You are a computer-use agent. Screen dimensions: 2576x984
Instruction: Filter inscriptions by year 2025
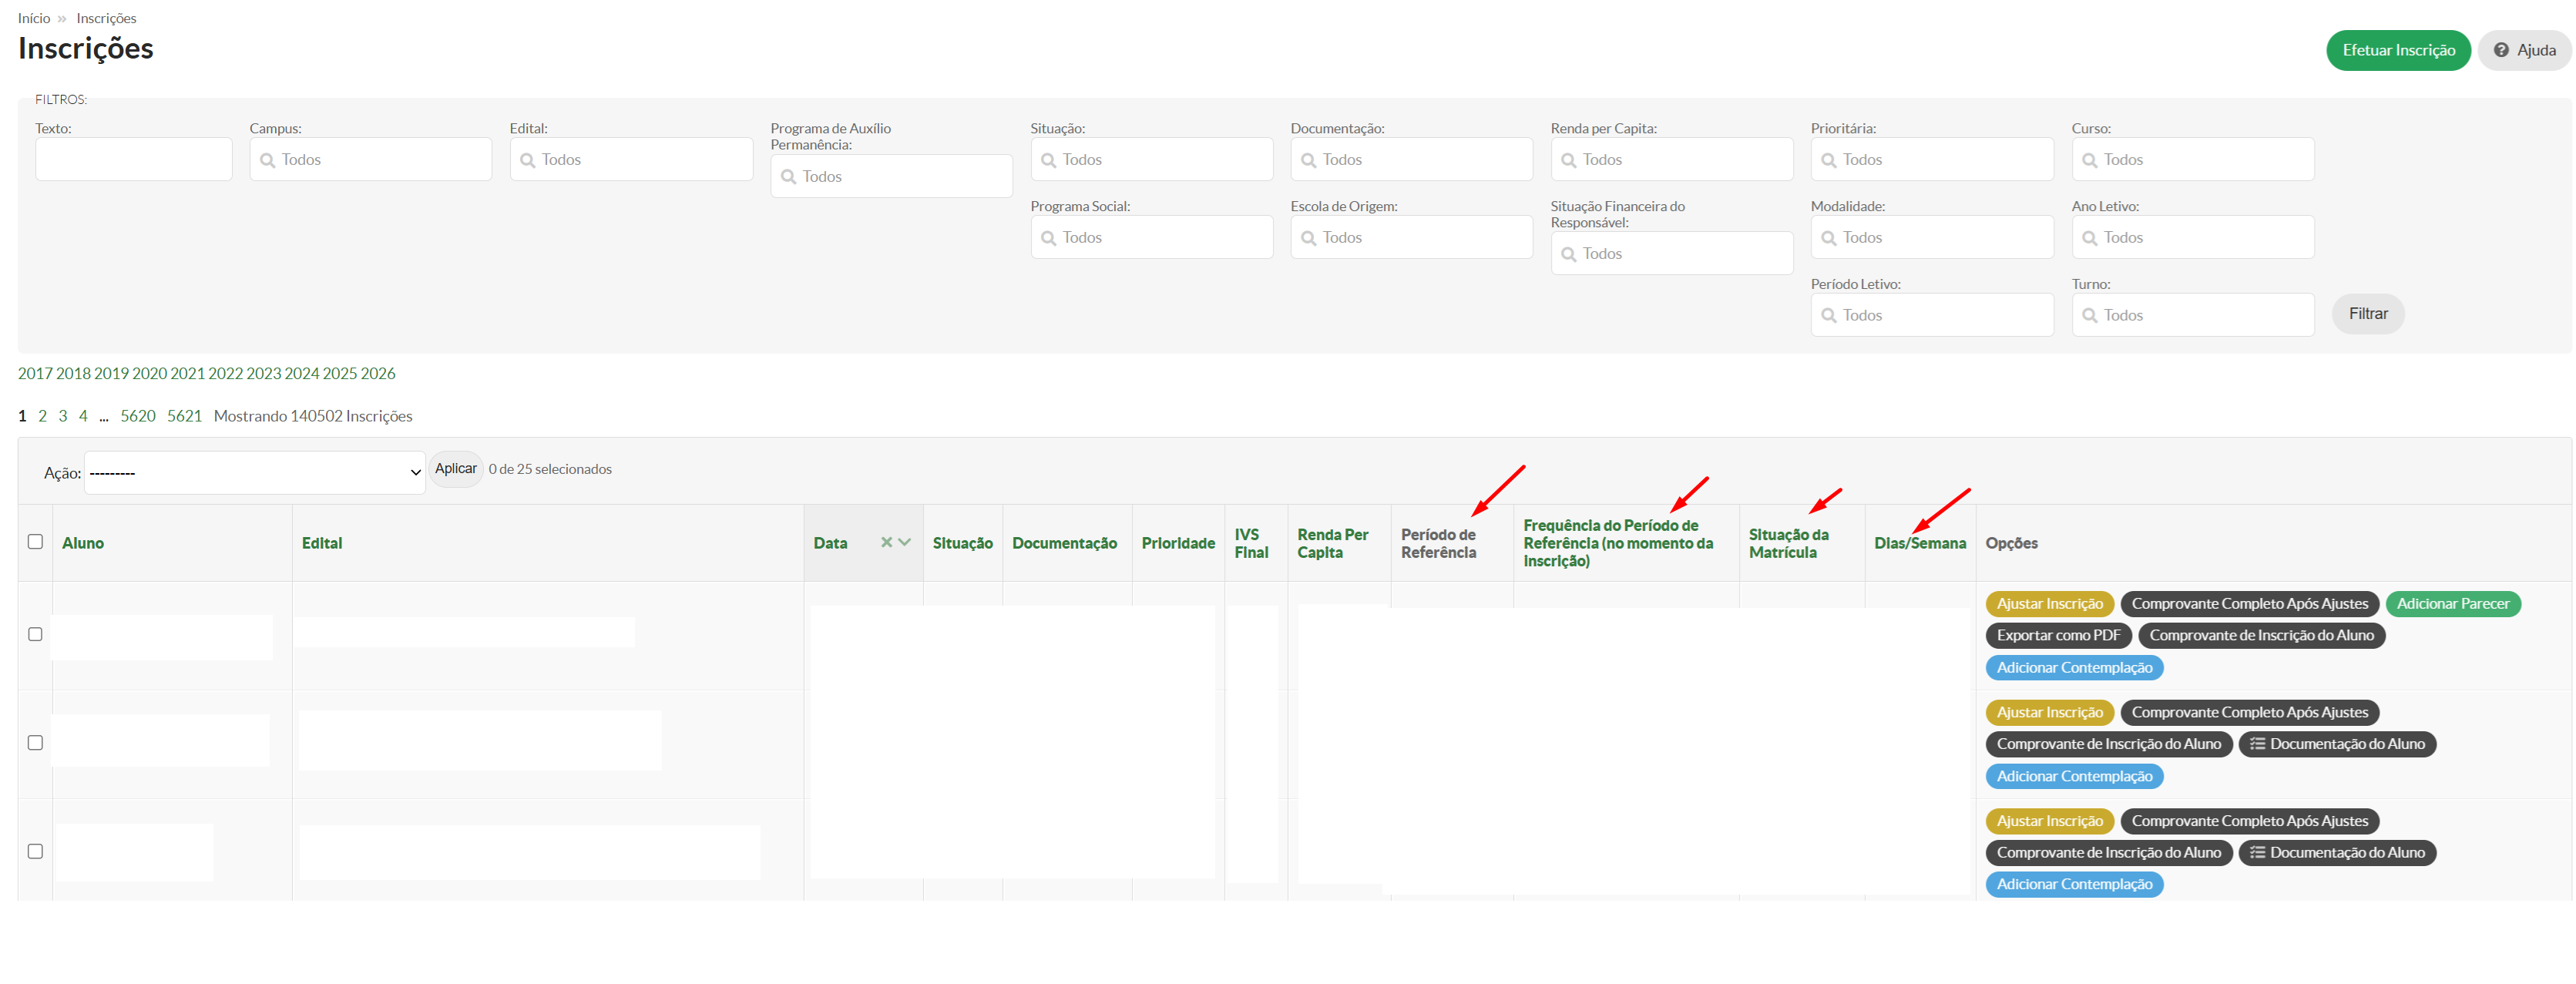[x=339, y=373]
